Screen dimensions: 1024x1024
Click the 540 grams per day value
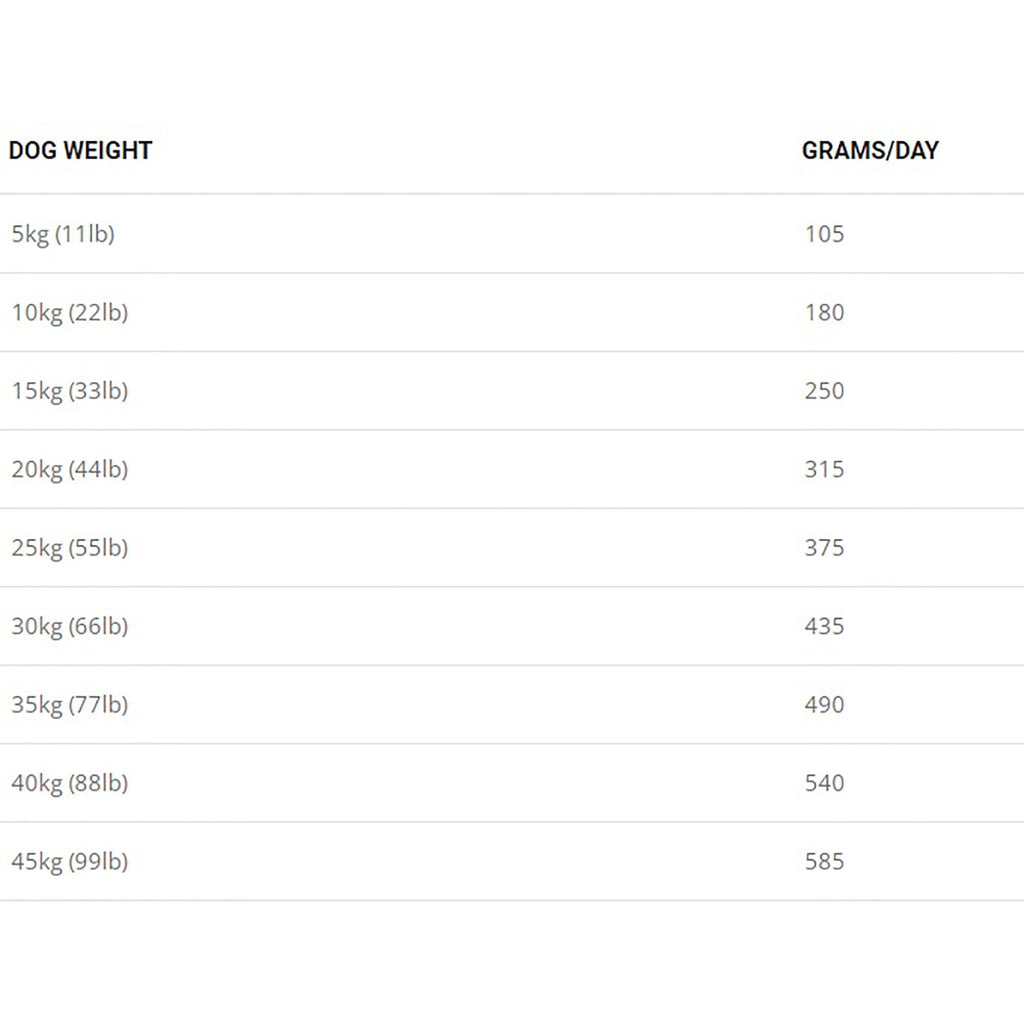[824, 783]
